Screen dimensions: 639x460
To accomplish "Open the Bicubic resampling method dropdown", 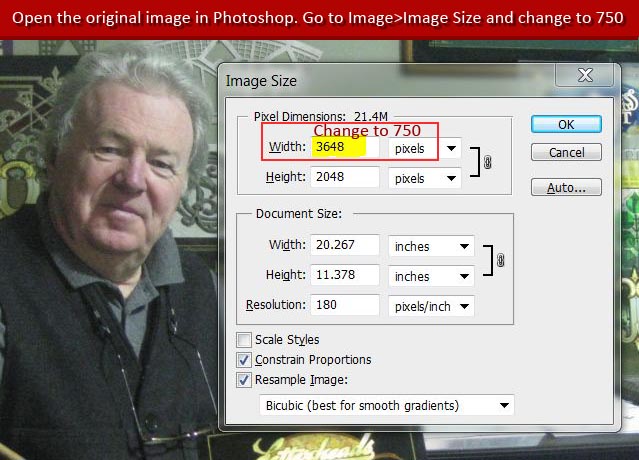I will [387, 405].
